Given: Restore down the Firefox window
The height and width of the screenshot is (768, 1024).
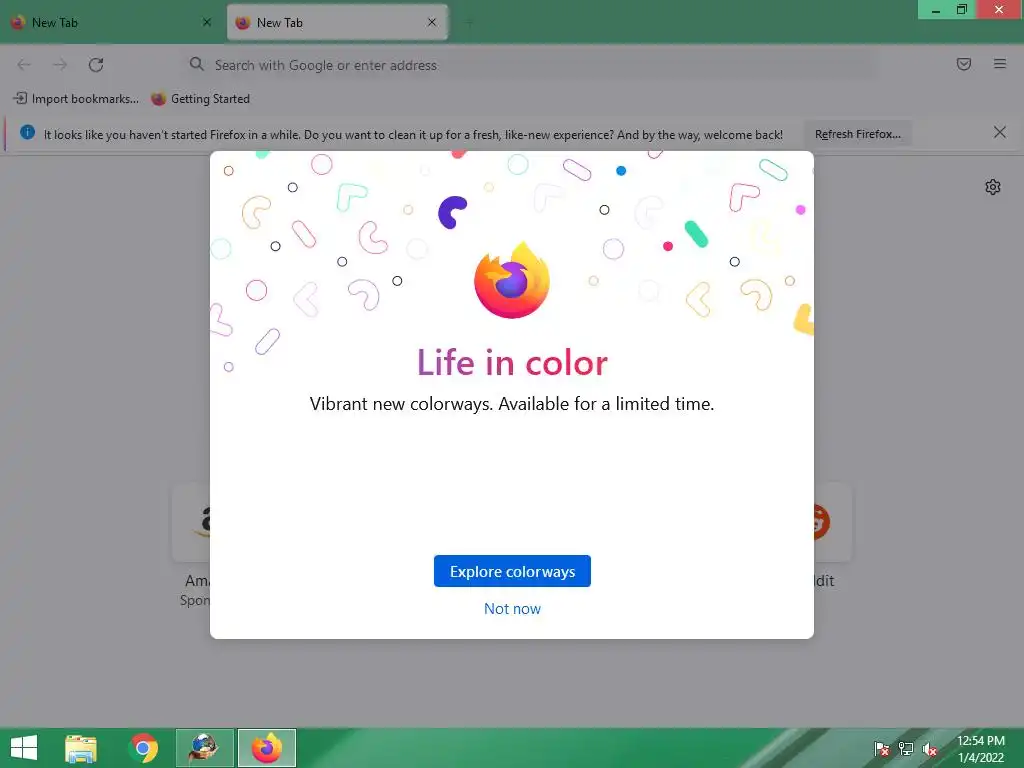Looking at the screenshot, I should pyautogui.click(x=961, y=10).
